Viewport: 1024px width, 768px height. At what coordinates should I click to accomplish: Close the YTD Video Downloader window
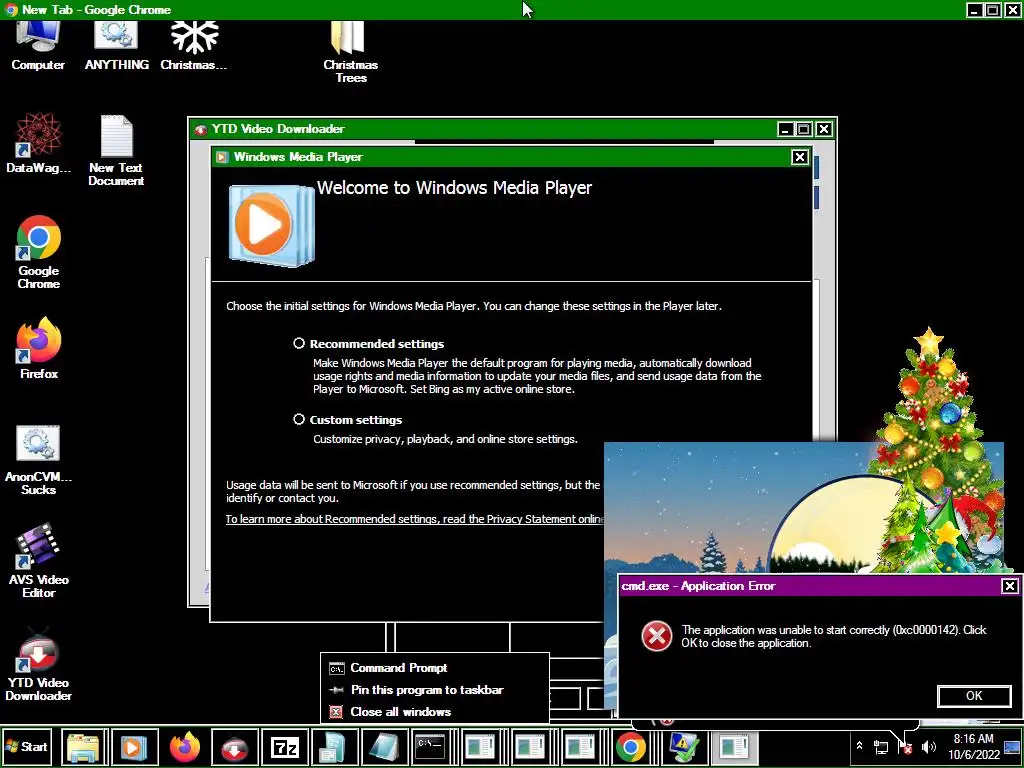[x=824, y=129]
